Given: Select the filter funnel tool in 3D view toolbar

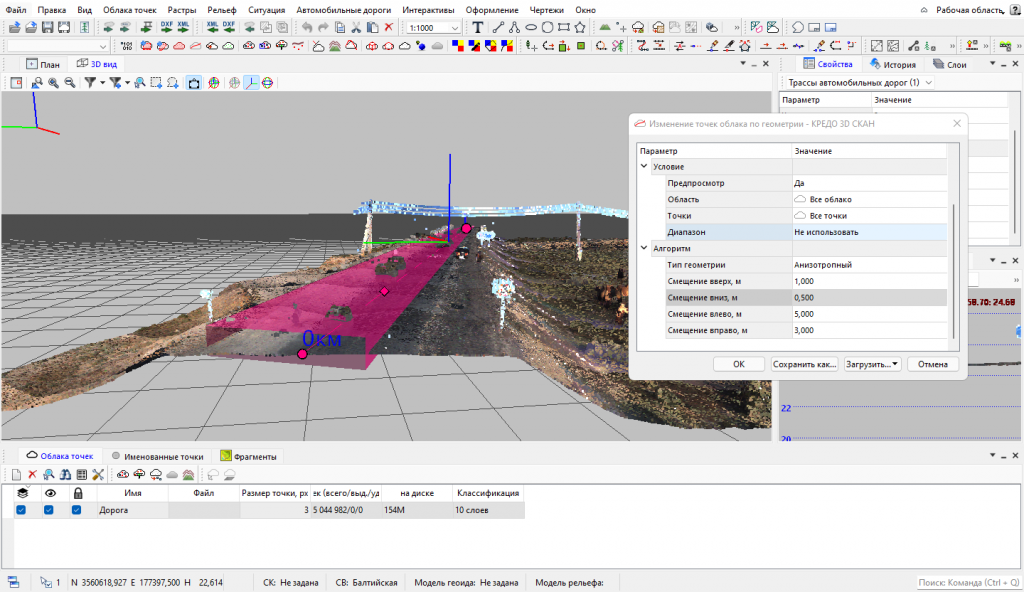Looking at the screenshot, I should tap(91, 82).
